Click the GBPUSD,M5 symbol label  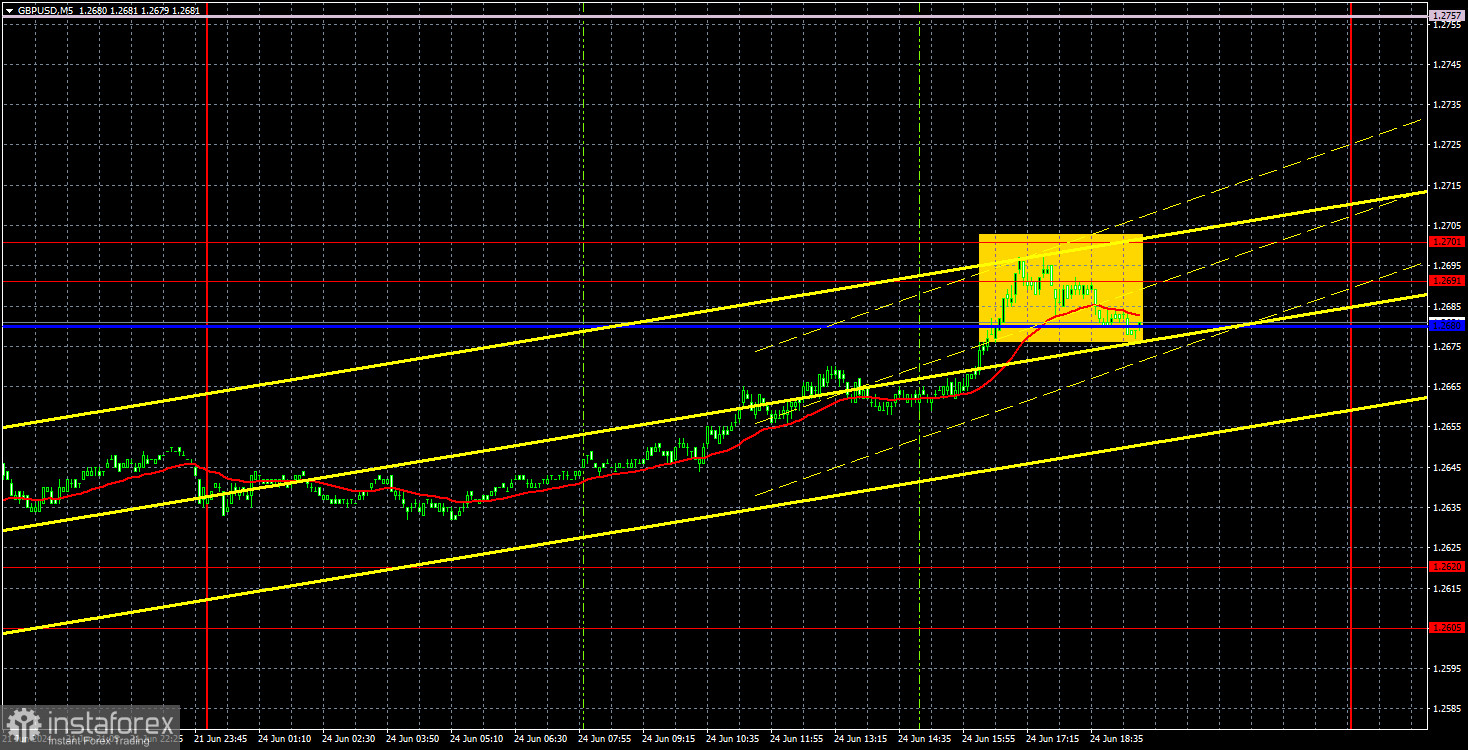[x=44, y=10]
